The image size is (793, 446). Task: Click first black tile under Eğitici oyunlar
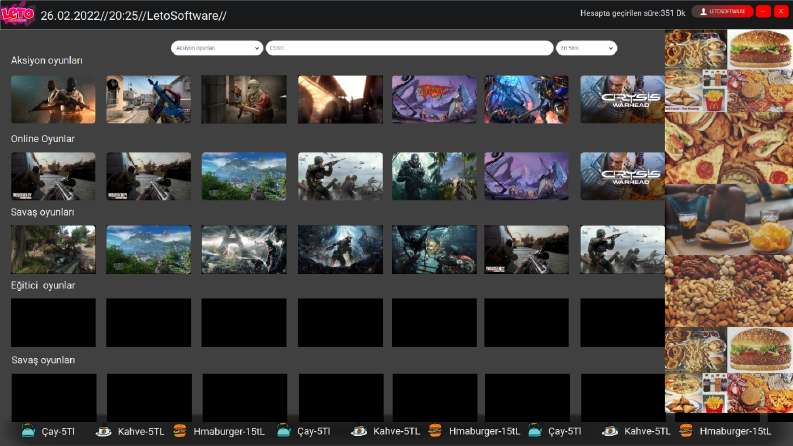pyautogui.click(x=53, y=323)
